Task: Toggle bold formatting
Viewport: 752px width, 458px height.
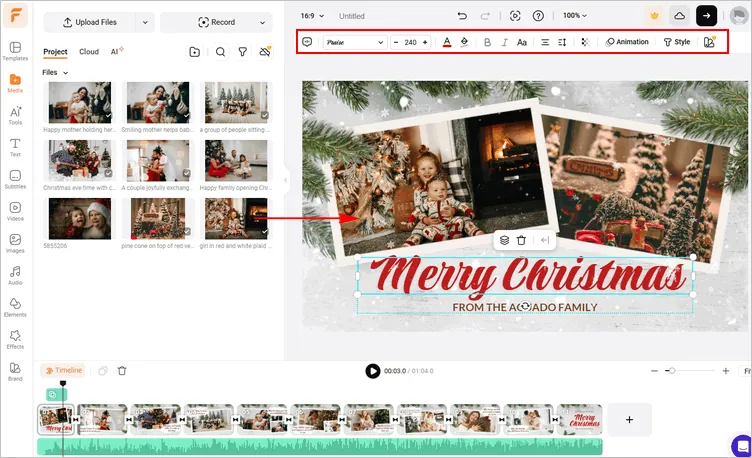Action: click(x=487, y=42)
